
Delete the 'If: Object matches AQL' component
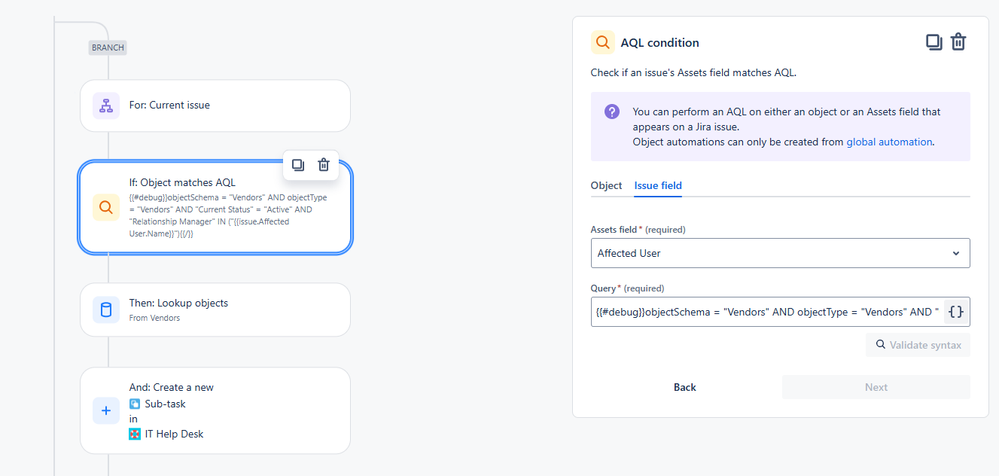click(x=324, y=165)
